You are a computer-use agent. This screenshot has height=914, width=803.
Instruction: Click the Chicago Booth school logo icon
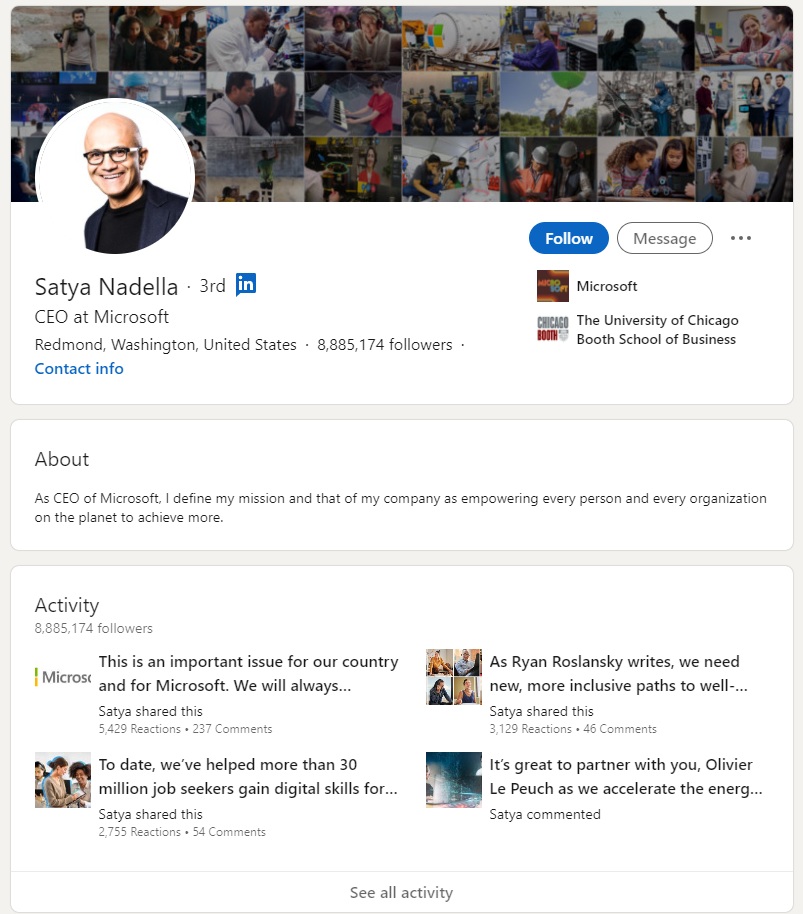click(552, 329)
